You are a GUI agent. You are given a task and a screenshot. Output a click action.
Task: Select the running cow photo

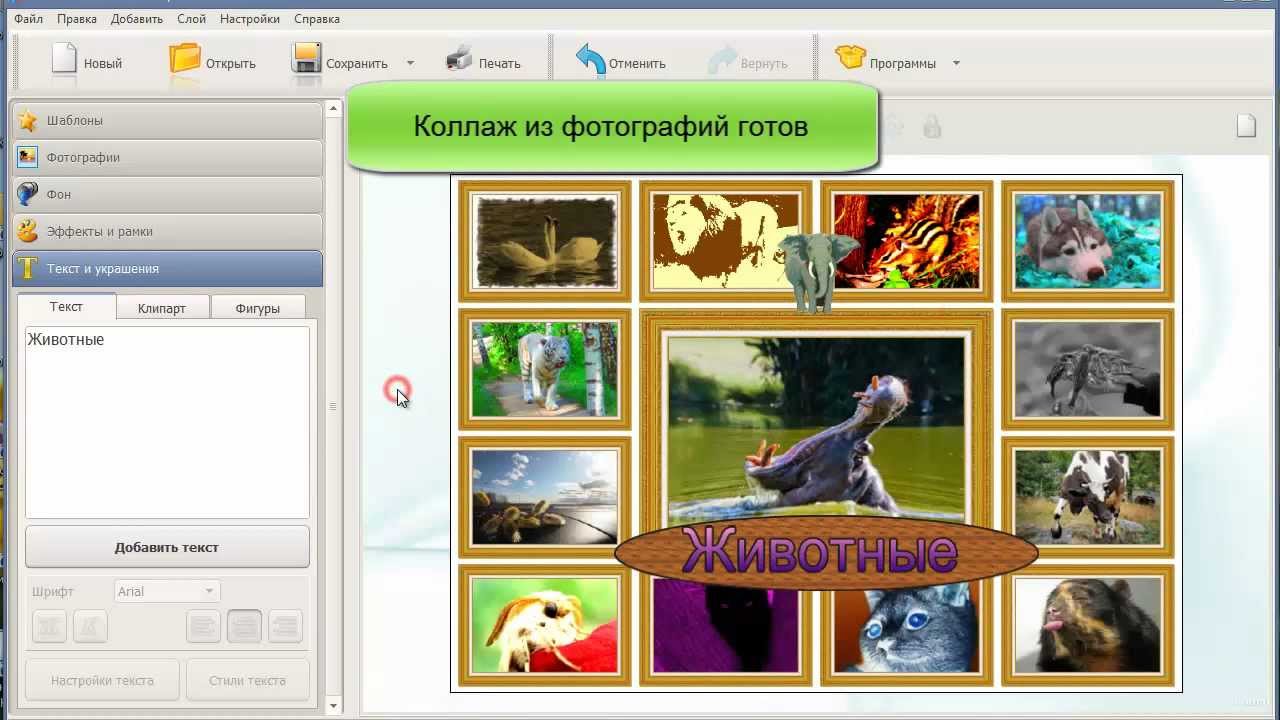click(x=1087, y=497)
